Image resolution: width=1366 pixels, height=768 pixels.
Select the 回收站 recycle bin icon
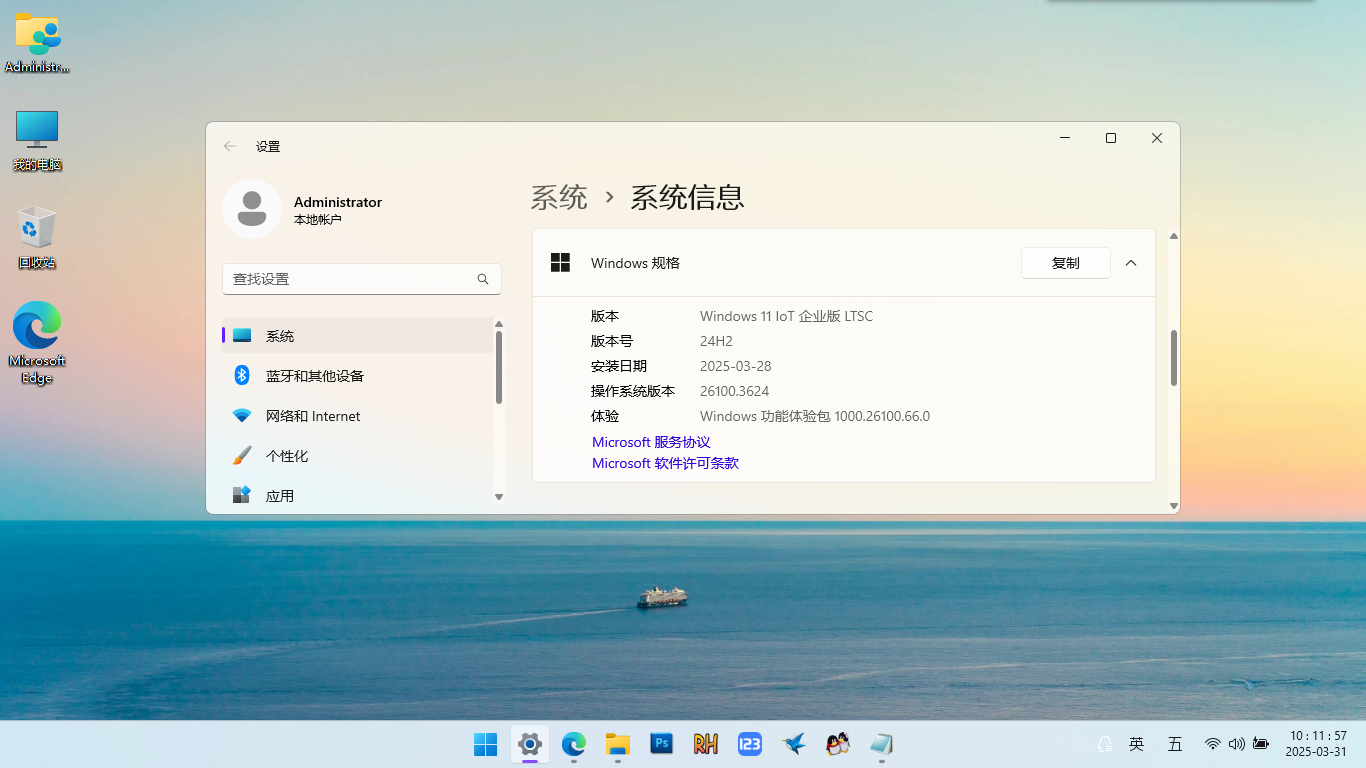pyautogui.click(x=37, y=238)
